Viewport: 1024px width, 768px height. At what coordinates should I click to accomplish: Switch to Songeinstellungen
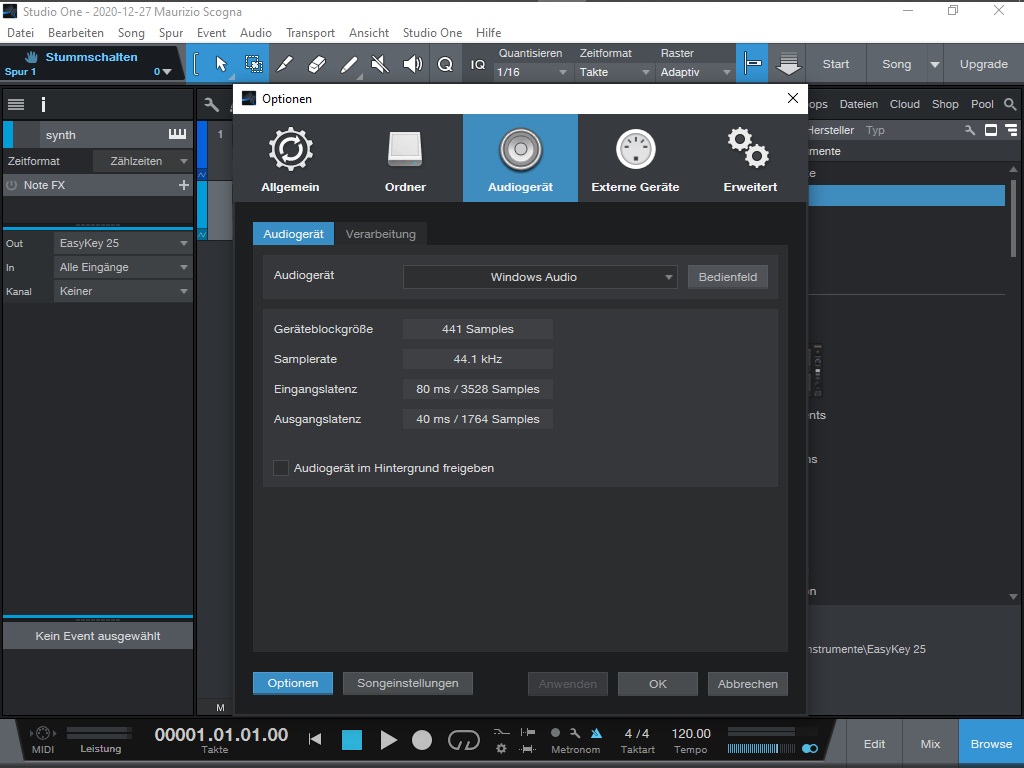(408, 683)
